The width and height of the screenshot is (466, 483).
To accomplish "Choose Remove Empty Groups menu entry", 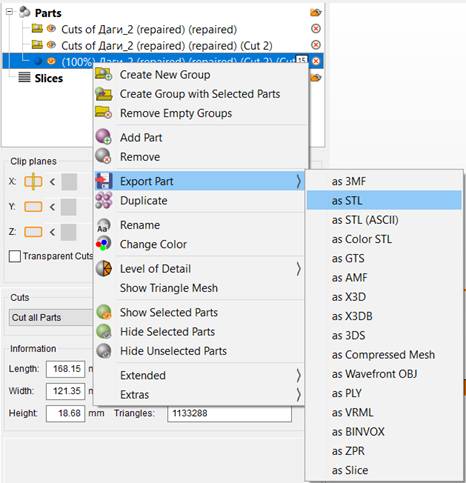I will click(x=200, y=113).
